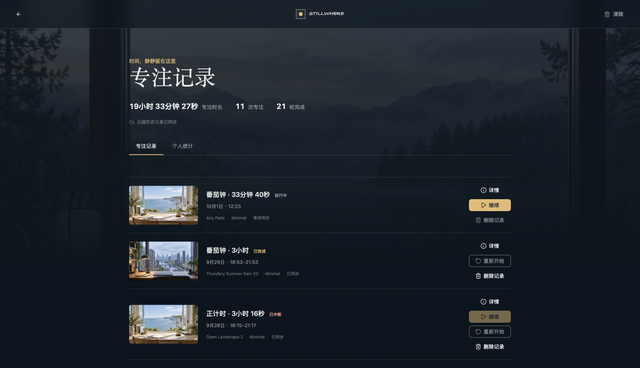Click the date 9月28日 · 18:15–21:17
The width and height of the screenshot is (640, 368).
[x=231, y=326]
